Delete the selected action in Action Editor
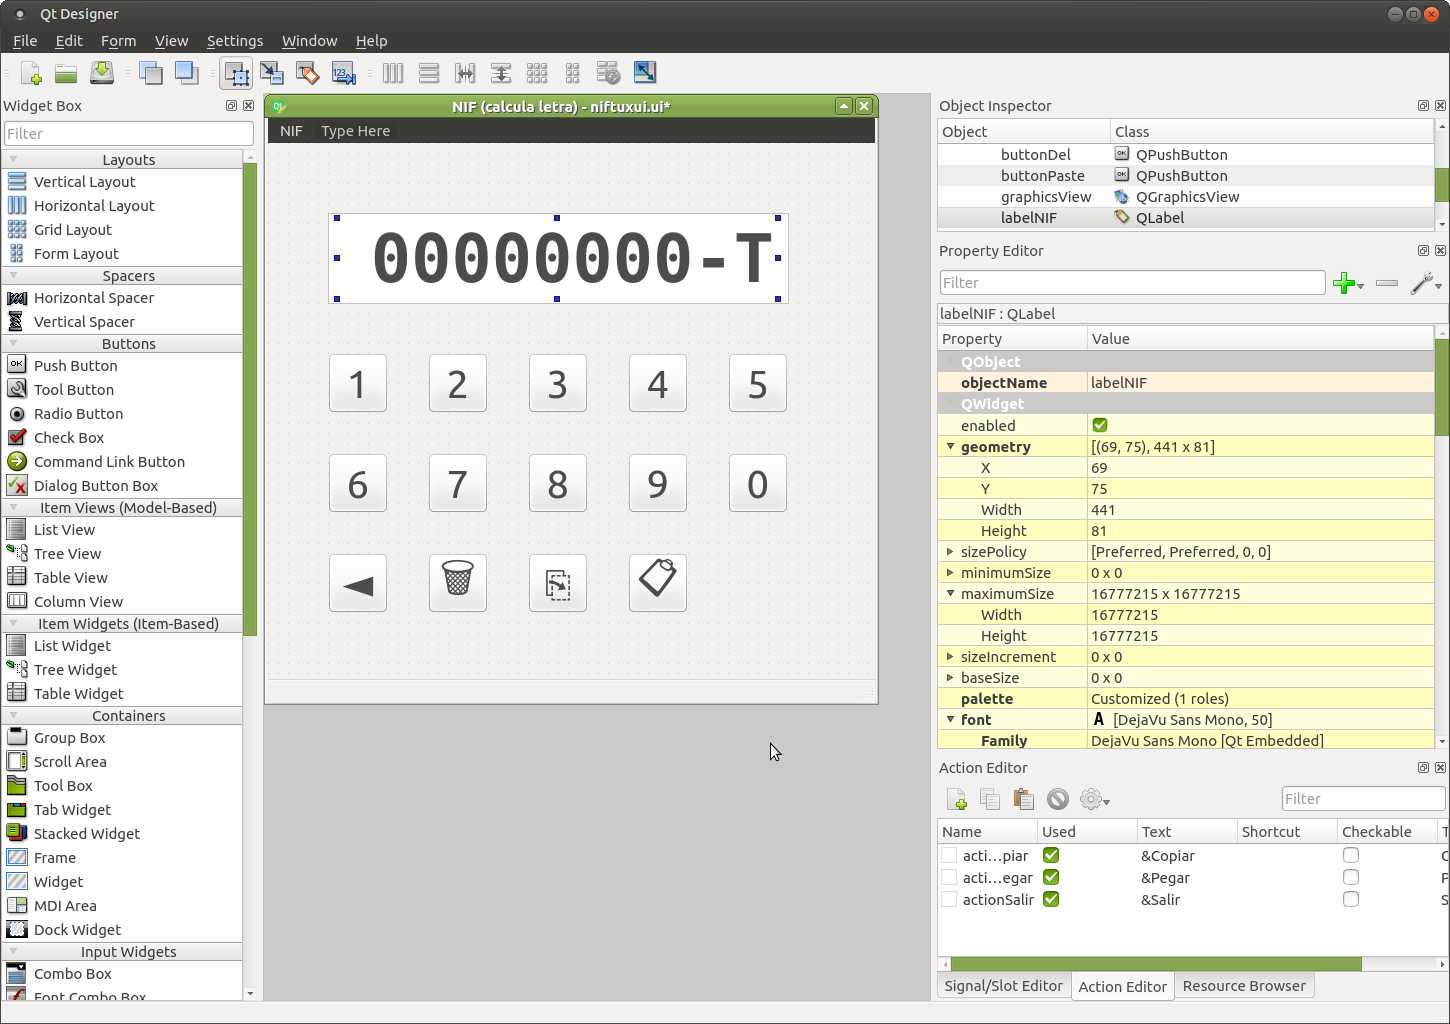The width and height of the screenshot is (1450, 1024). click(1058, 799)
